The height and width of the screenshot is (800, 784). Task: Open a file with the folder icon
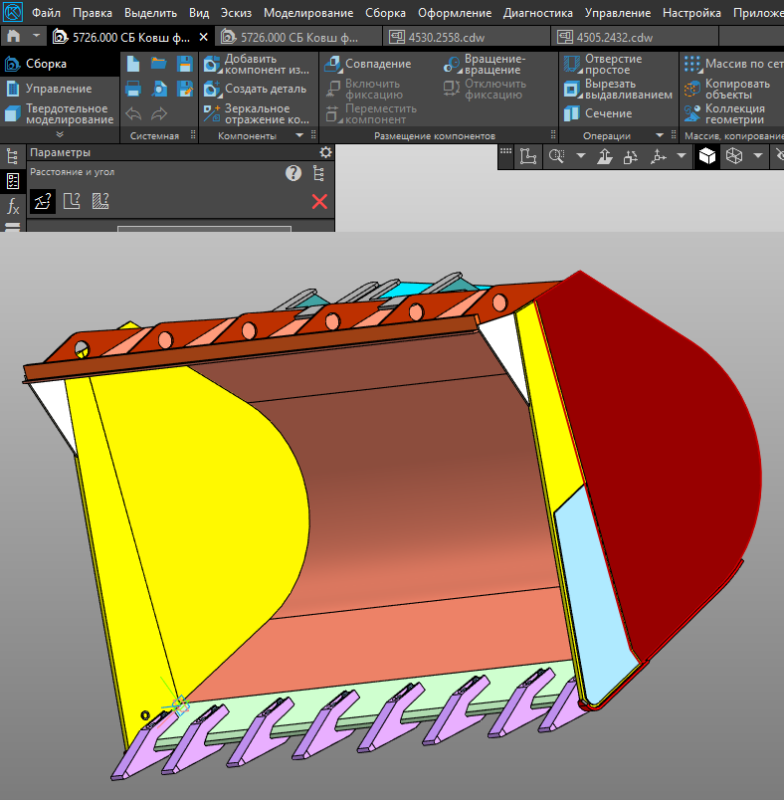click(159, 64)
